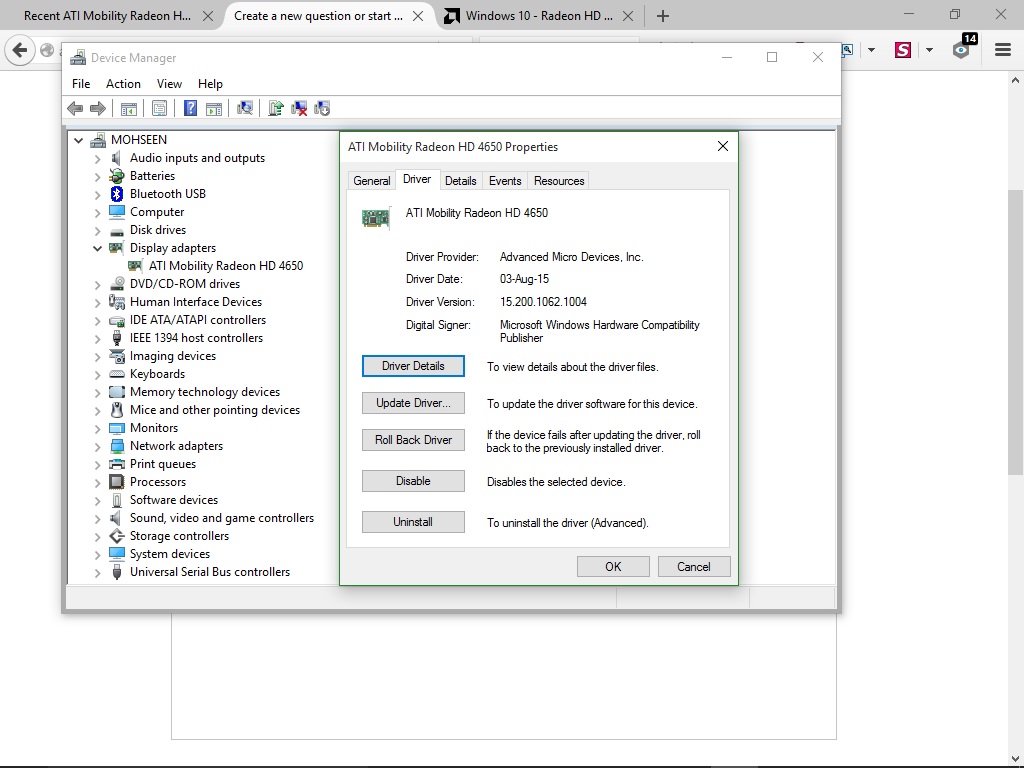Click the Disable device down-arrow toolbar icon

pyautogui.click(x=322, y=108)
